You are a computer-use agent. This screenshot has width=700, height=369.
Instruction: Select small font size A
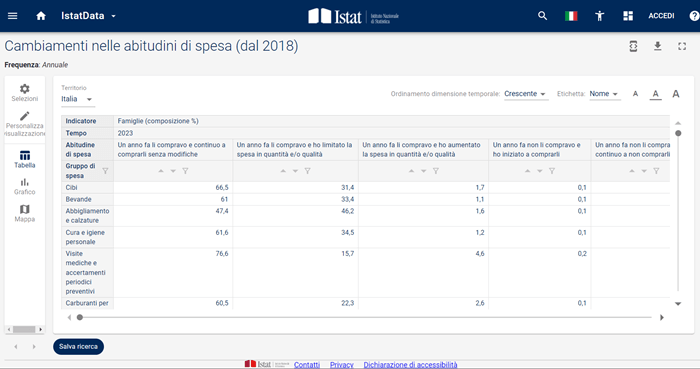tap(635, 94)
